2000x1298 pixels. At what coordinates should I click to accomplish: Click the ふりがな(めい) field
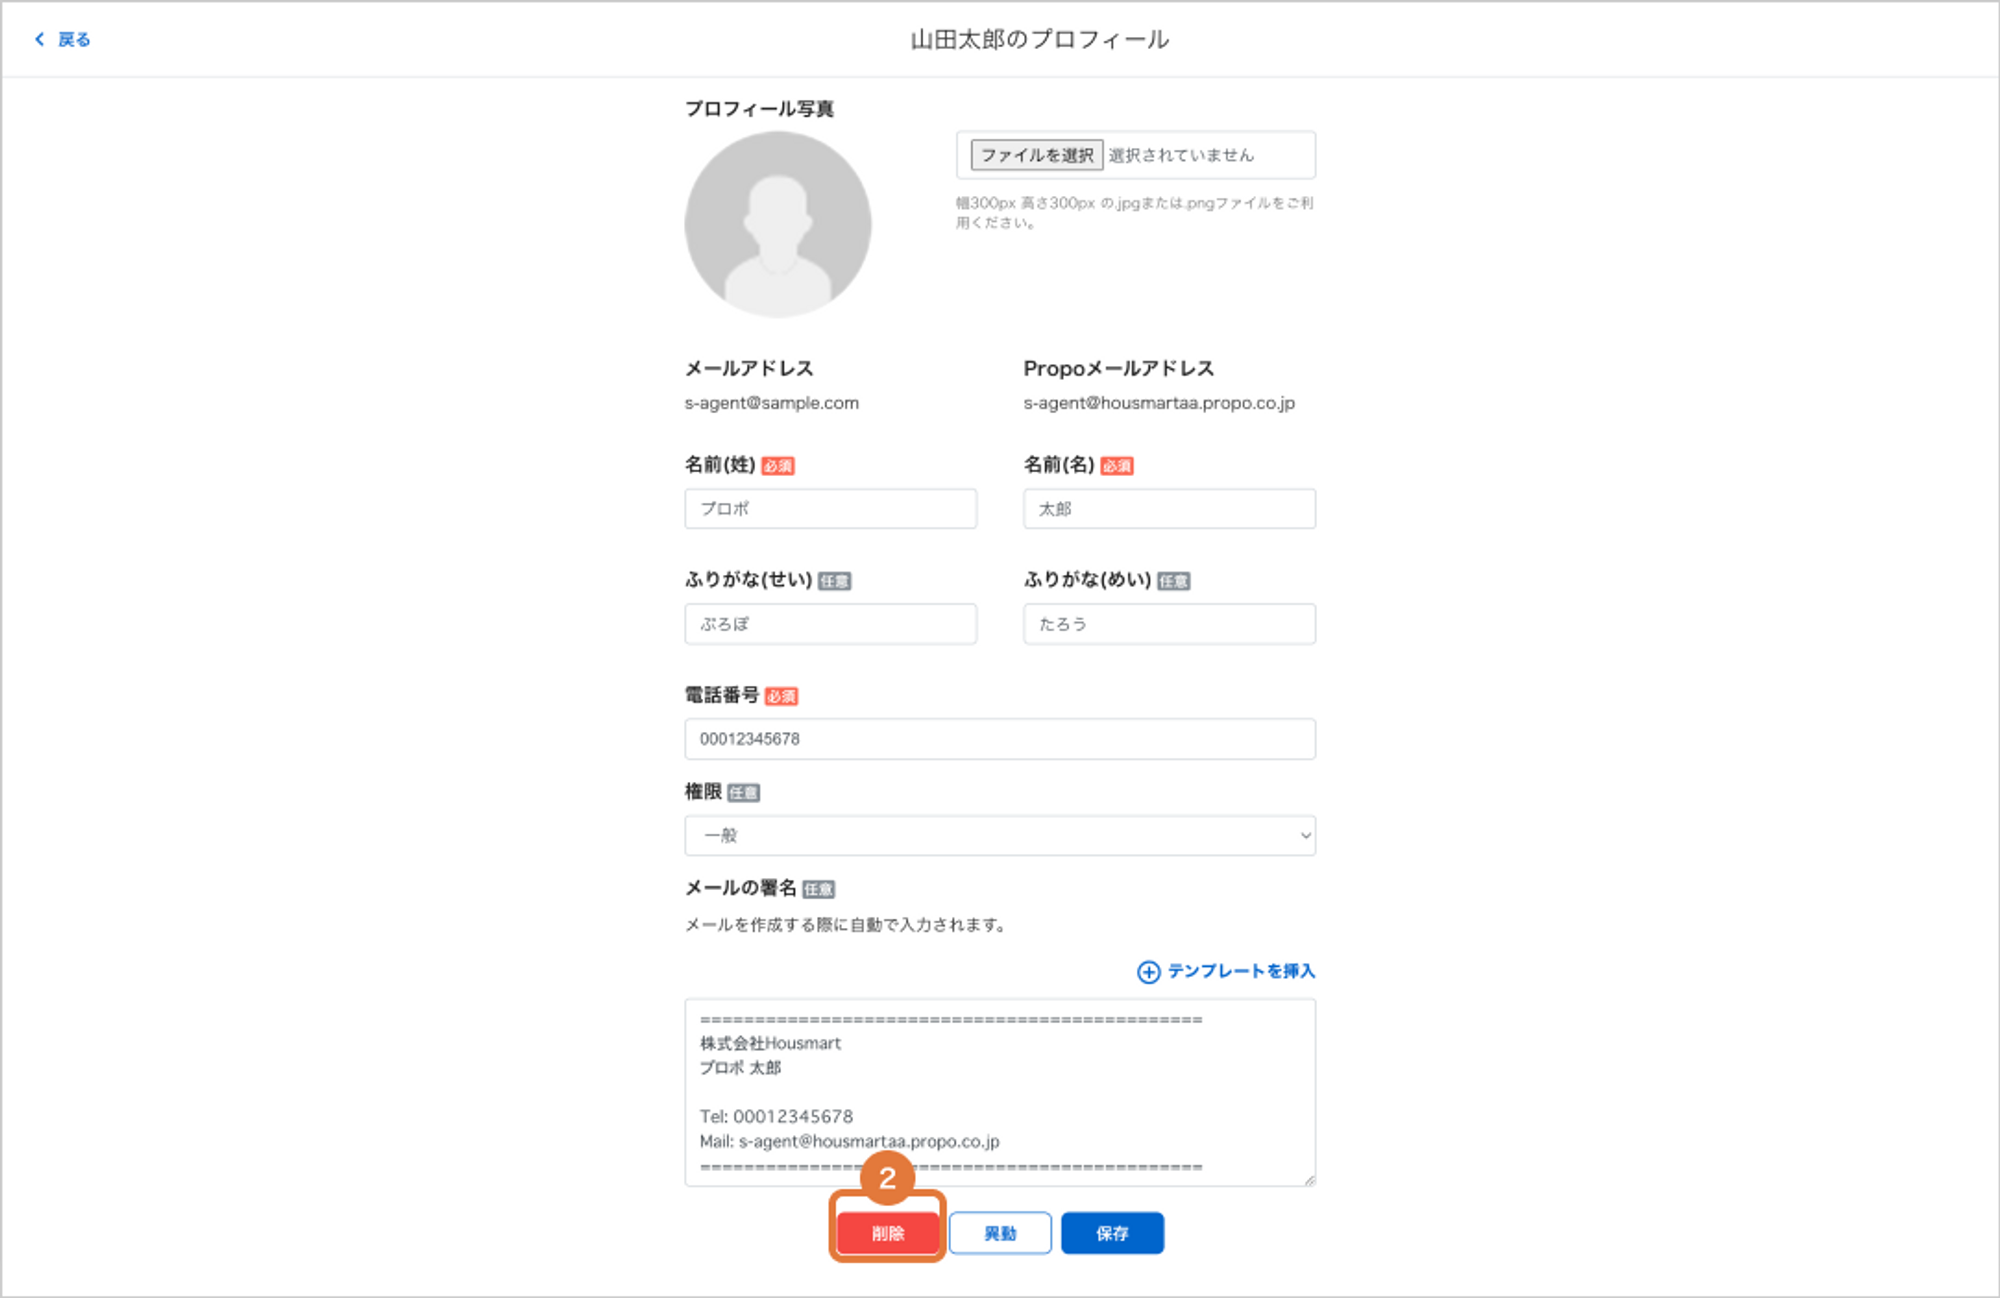tap(1169, 624)
